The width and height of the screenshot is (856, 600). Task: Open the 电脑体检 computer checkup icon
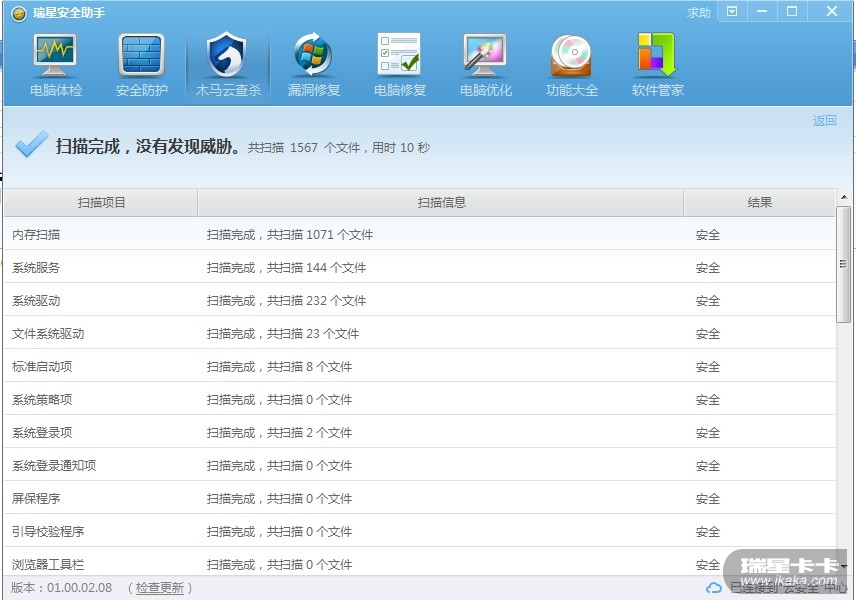coord(56,64)
